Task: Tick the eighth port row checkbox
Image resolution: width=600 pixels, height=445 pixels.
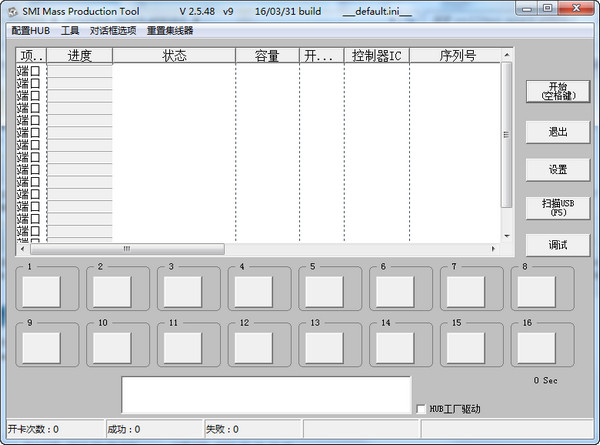Action: (x=35, y=157)
